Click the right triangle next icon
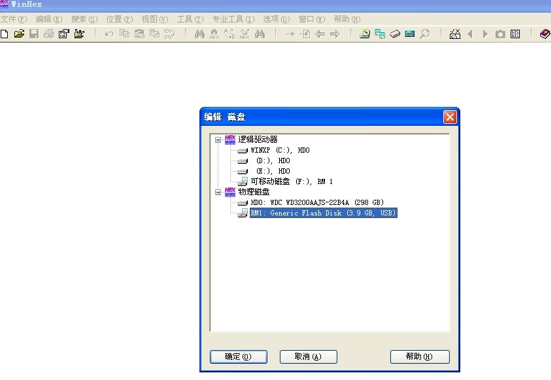The image size is (551, 380). (x=485, y=34)
